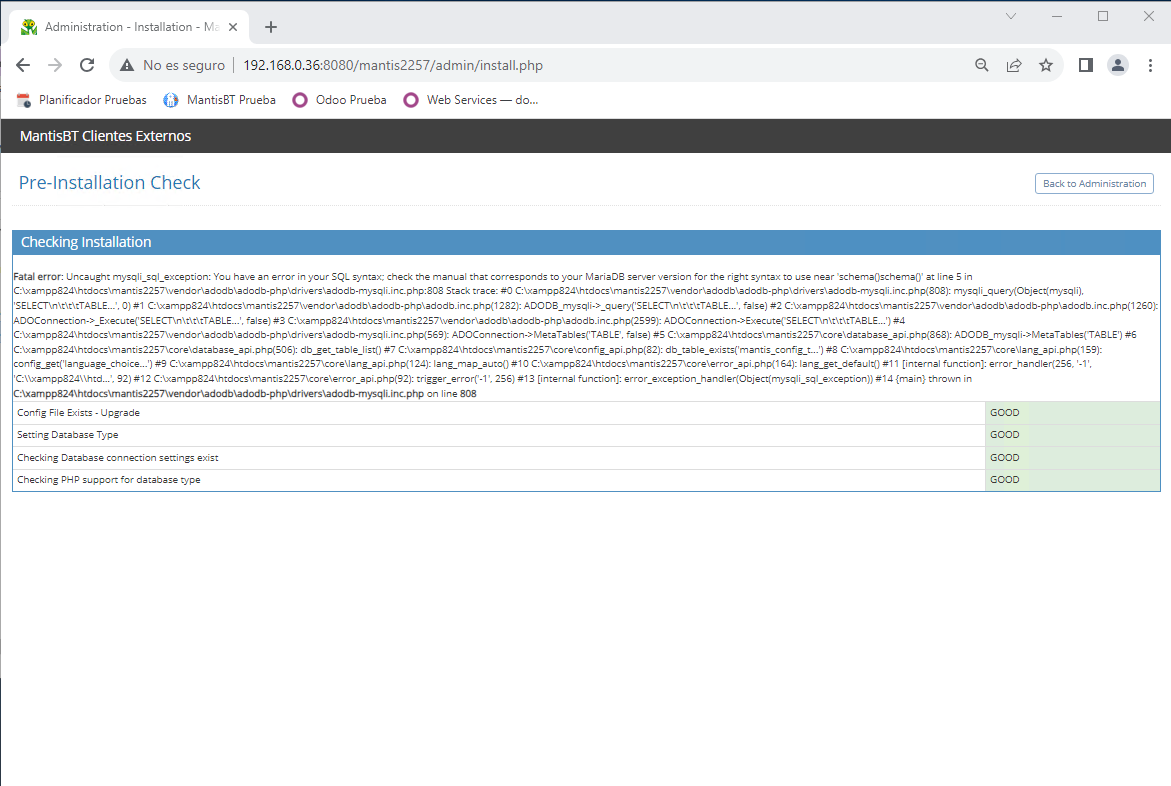This screenshot has height=786, width=1171.
Task: Click the share page icon
Action: 1014,65
